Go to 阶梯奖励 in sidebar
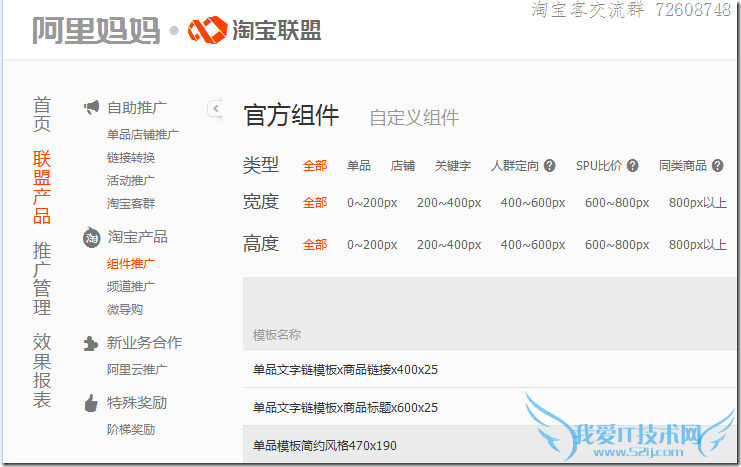The height and width of the screenshot is (467, 741). tap(131, 430)
